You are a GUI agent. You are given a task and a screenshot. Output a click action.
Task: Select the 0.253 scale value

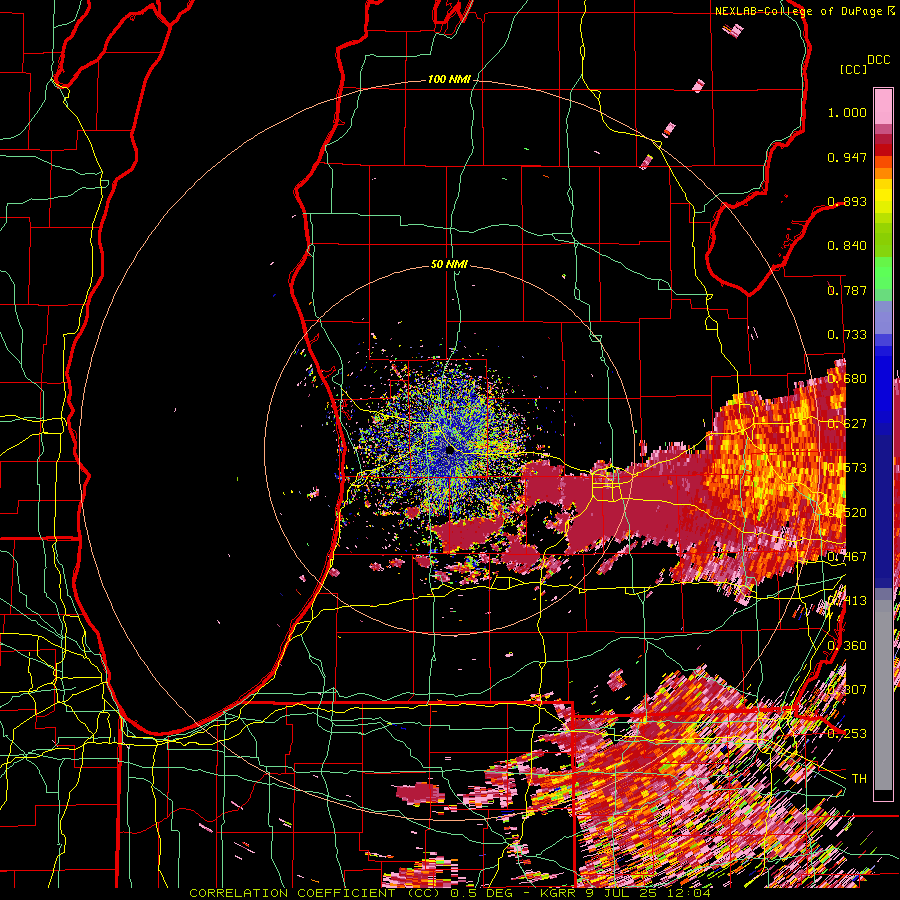pos(847,734)
